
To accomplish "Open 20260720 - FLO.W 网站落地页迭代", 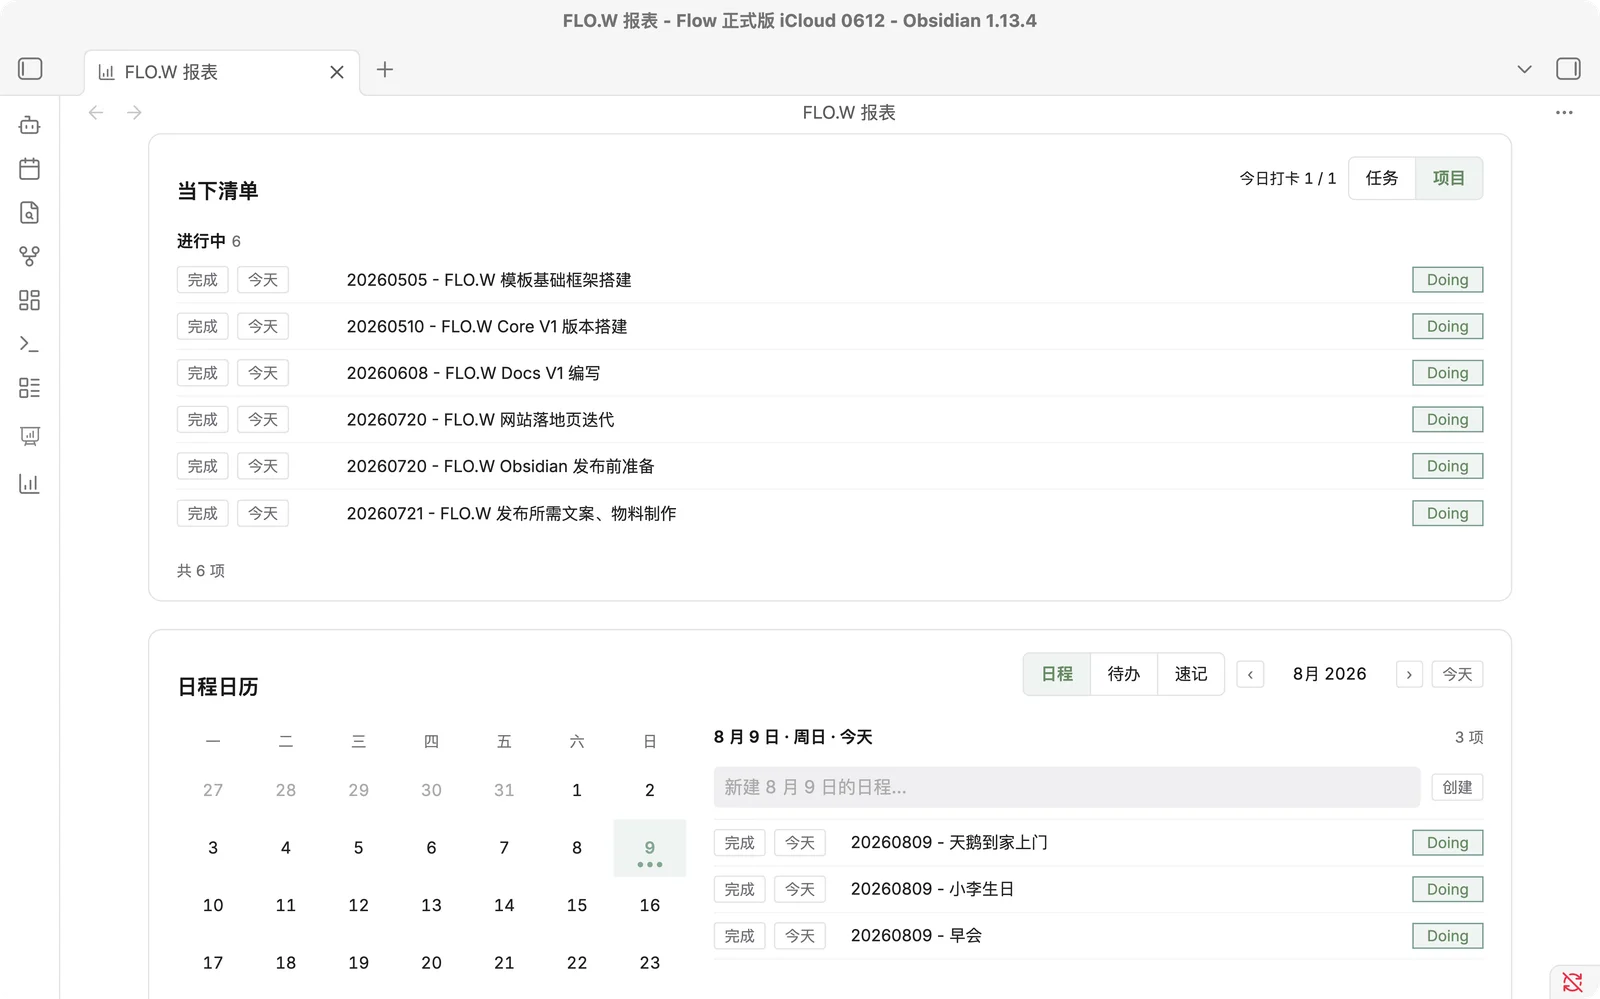I will coord(481,419).
